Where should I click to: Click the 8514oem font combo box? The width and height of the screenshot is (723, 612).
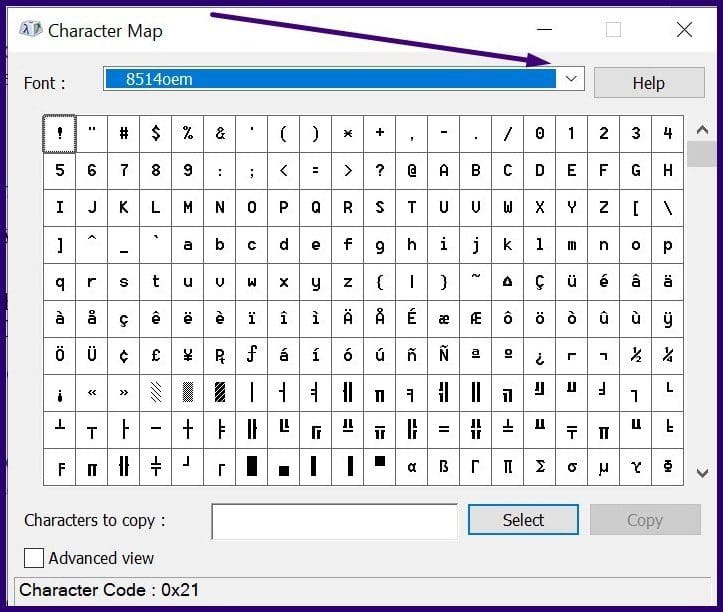[330, 79]
